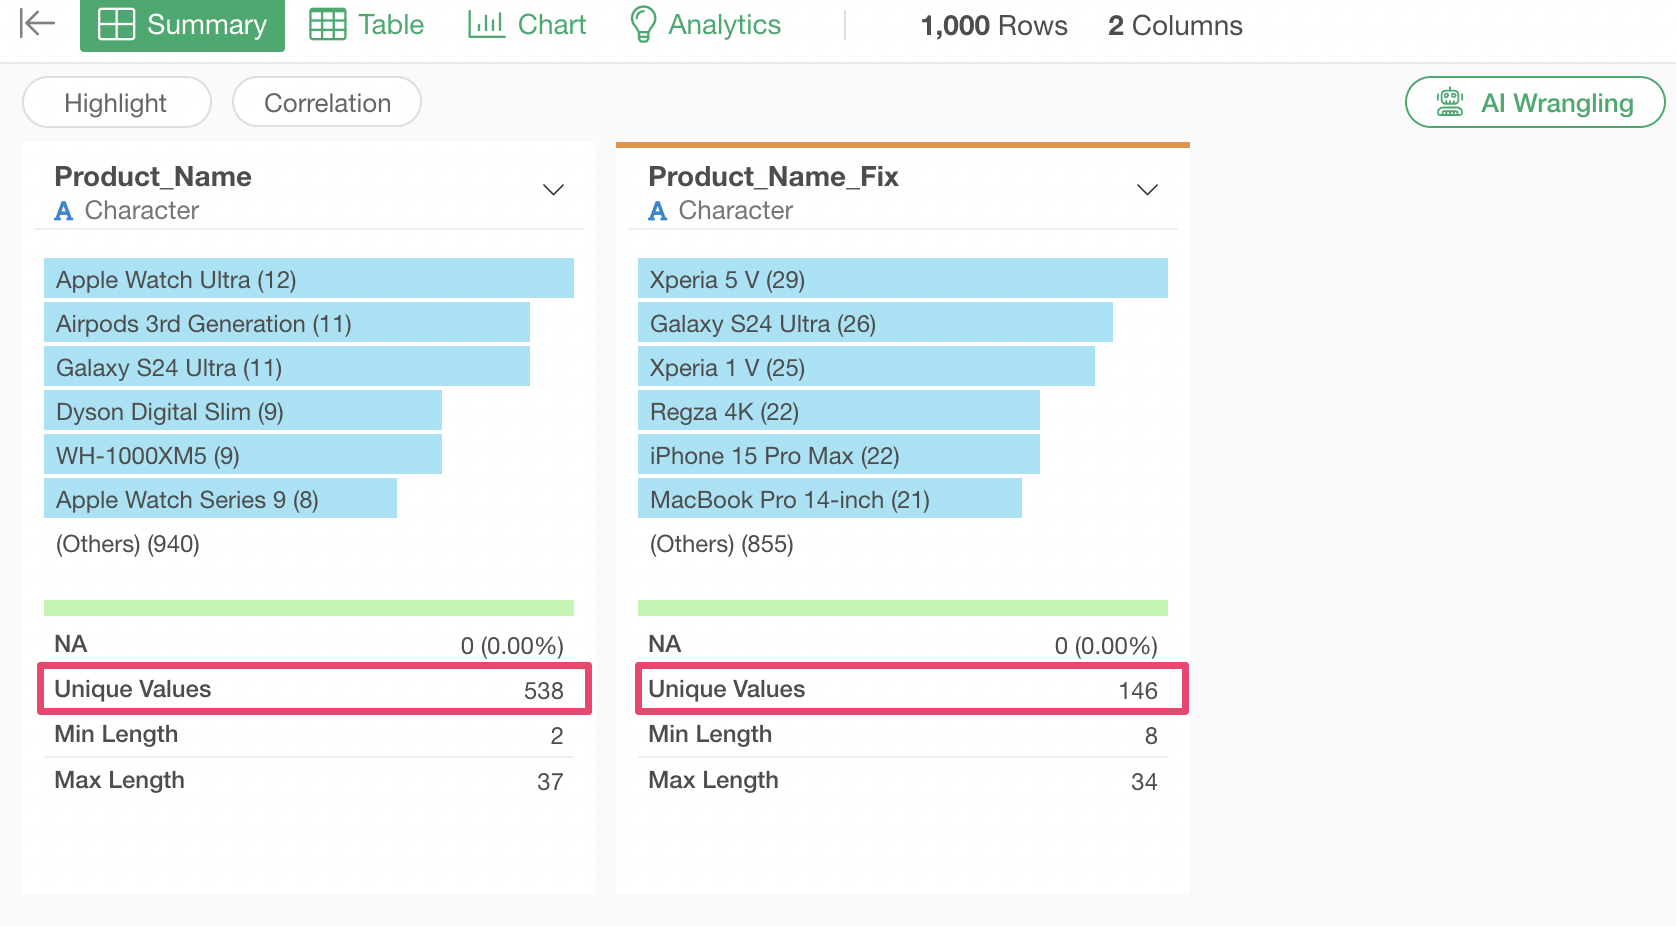
Task: Click Product_Name_Fix character type icon
Action: (x=657, y=211)
